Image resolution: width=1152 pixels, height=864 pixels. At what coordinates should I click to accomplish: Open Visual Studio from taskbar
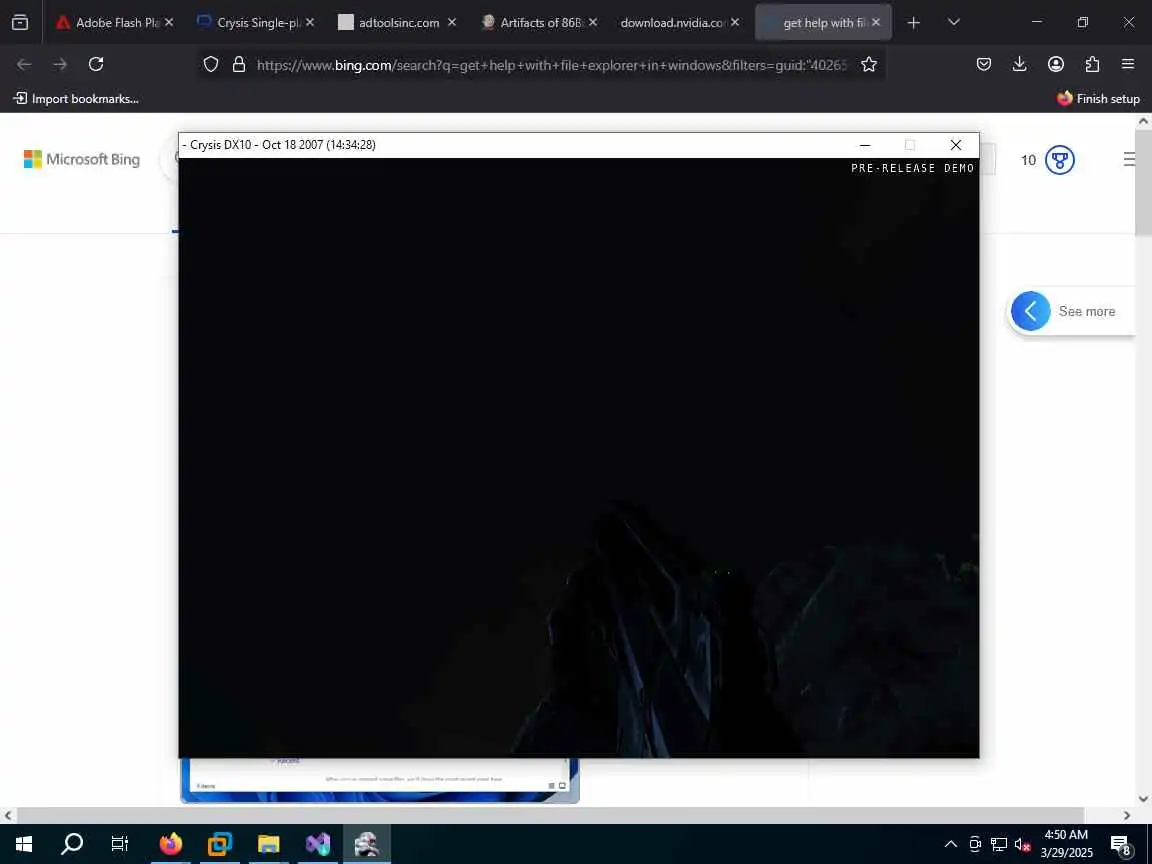click(318, 843)
